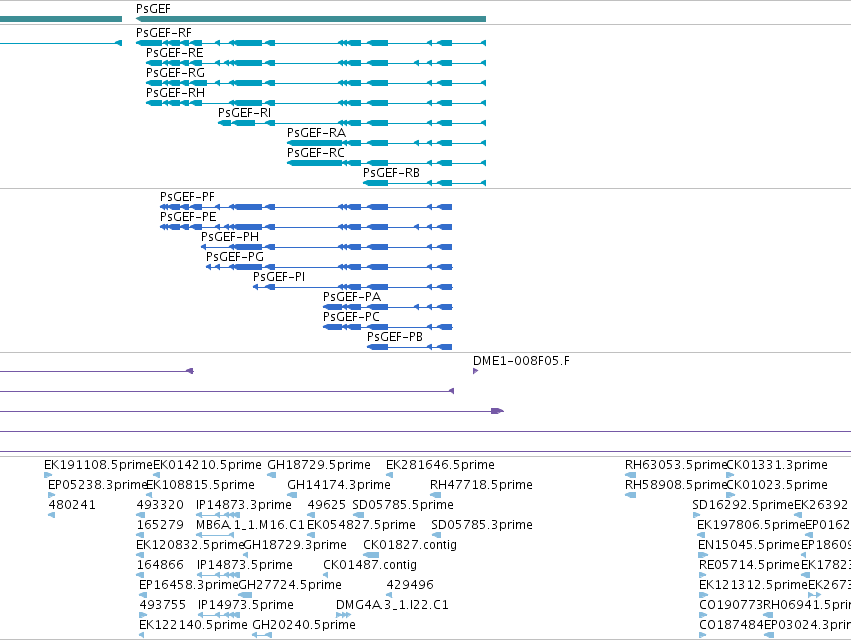This screenshot has width=851, height=640.
Task: Select EST EK191108.5prime
Action: click(98, 465)
